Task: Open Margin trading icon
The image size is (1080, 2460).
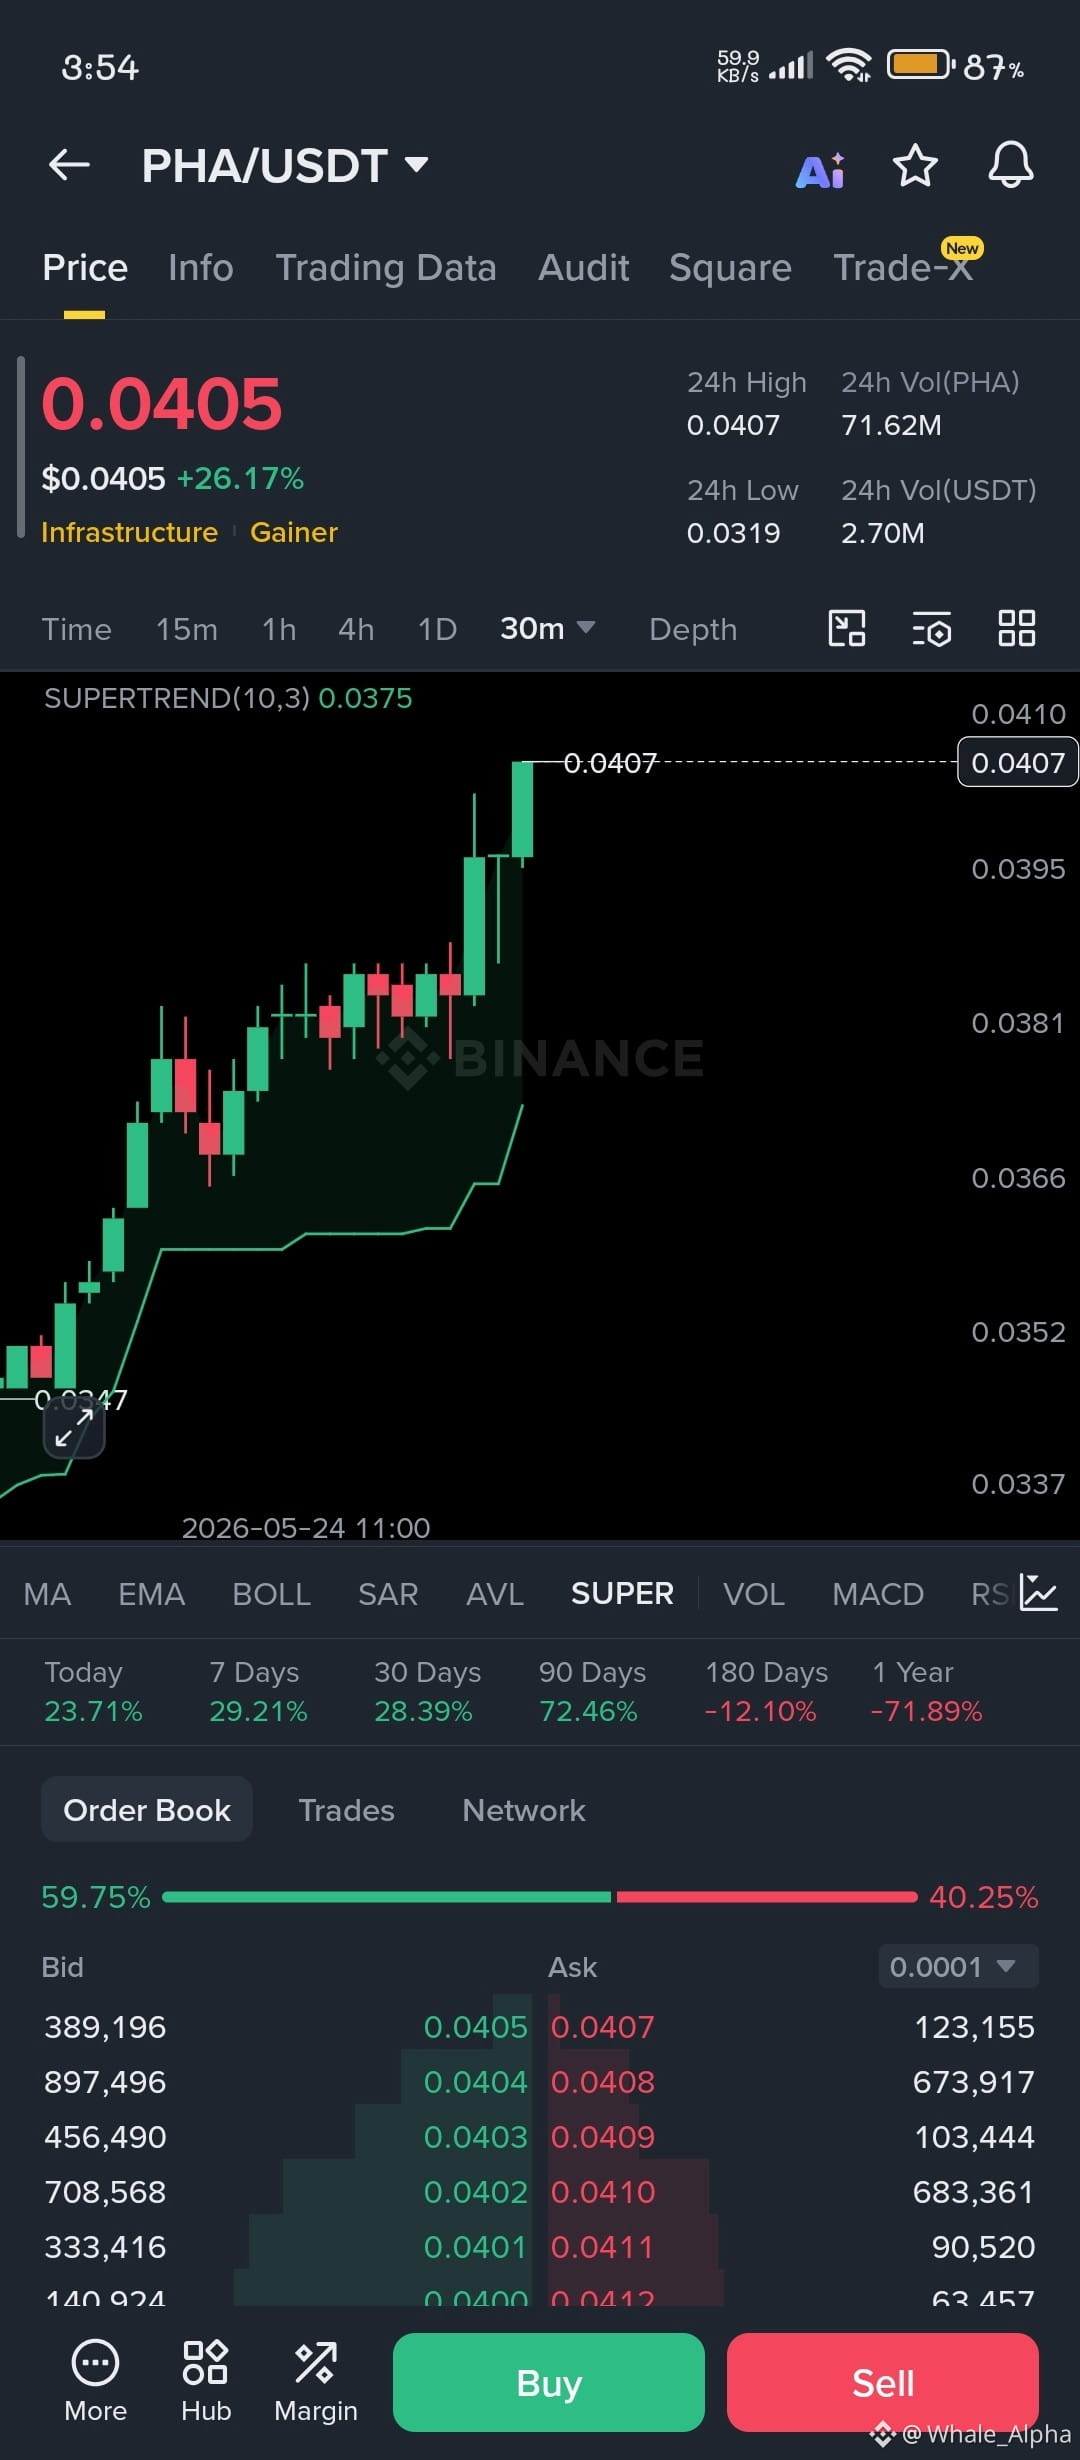Action: pos(316,2382)
